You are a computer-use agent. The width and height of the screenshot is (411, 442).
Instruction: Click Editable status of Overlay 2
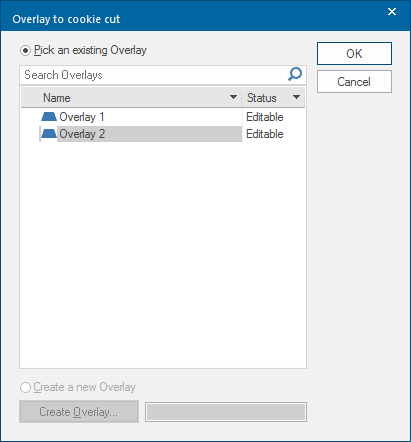[265, 134]
